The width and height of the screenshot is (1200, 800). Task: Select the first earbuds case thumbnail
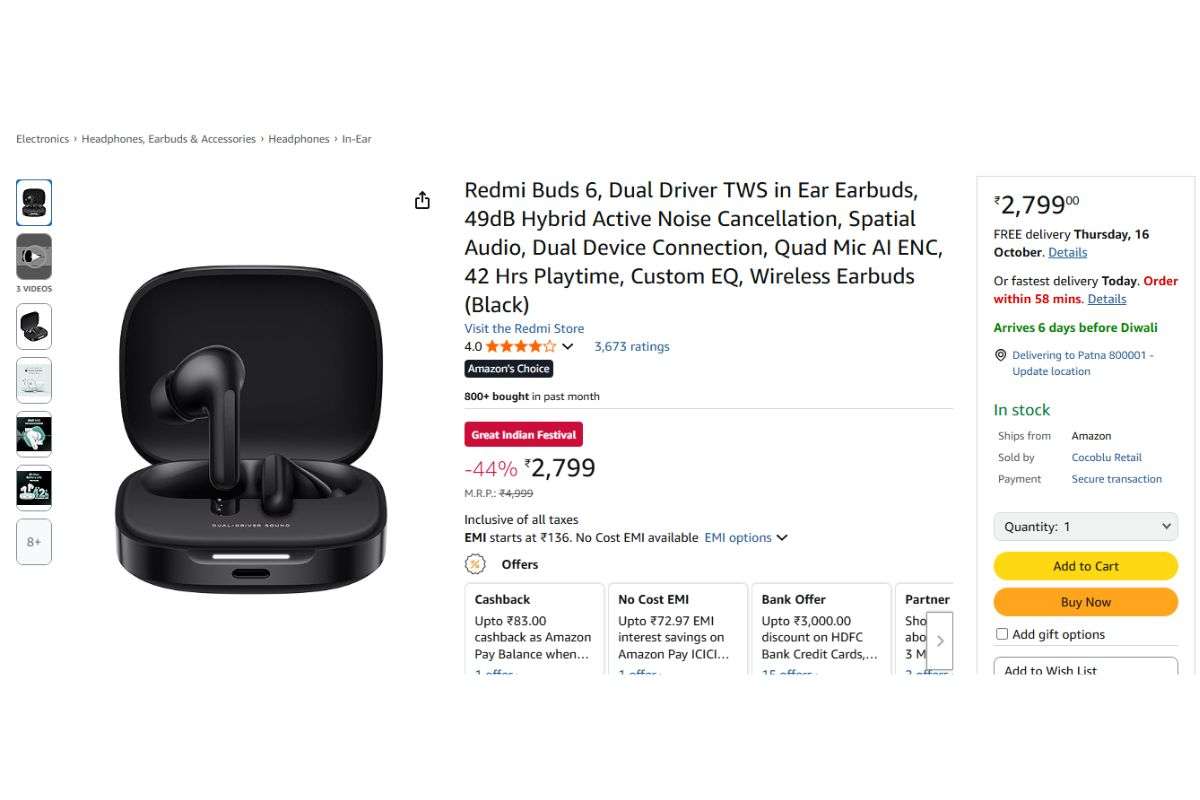coord(34,202)
